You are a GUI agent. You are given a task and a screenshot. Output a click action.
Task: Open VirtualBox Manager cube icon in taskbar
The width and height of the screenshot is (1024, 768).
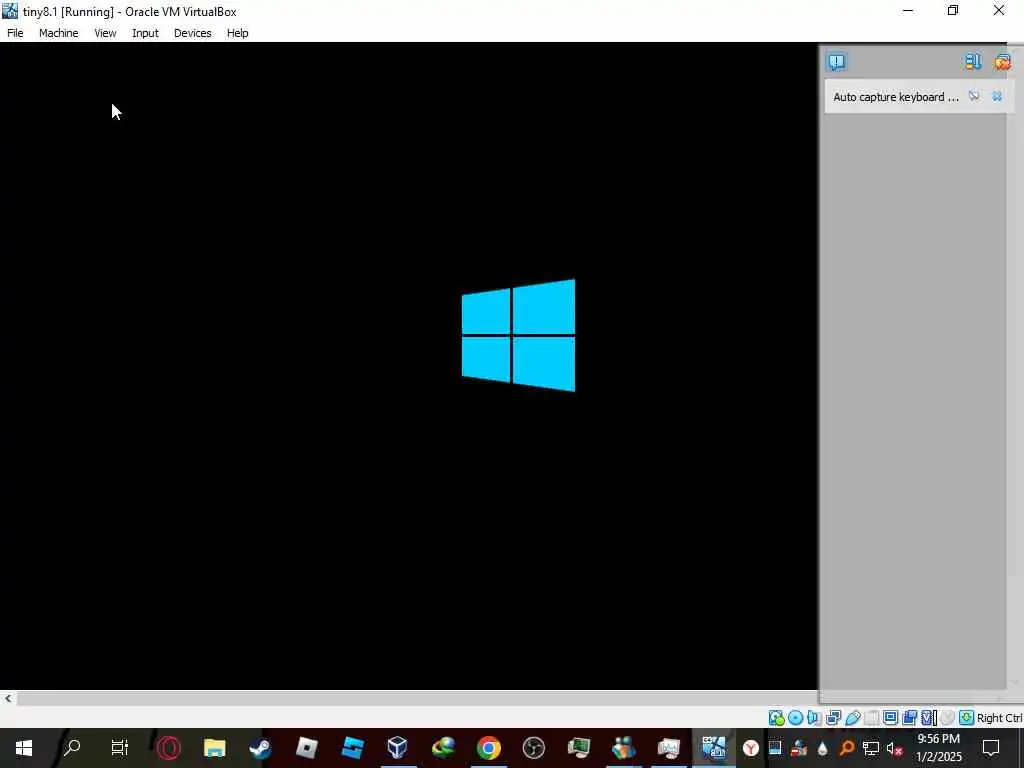(x=397, y=748)
